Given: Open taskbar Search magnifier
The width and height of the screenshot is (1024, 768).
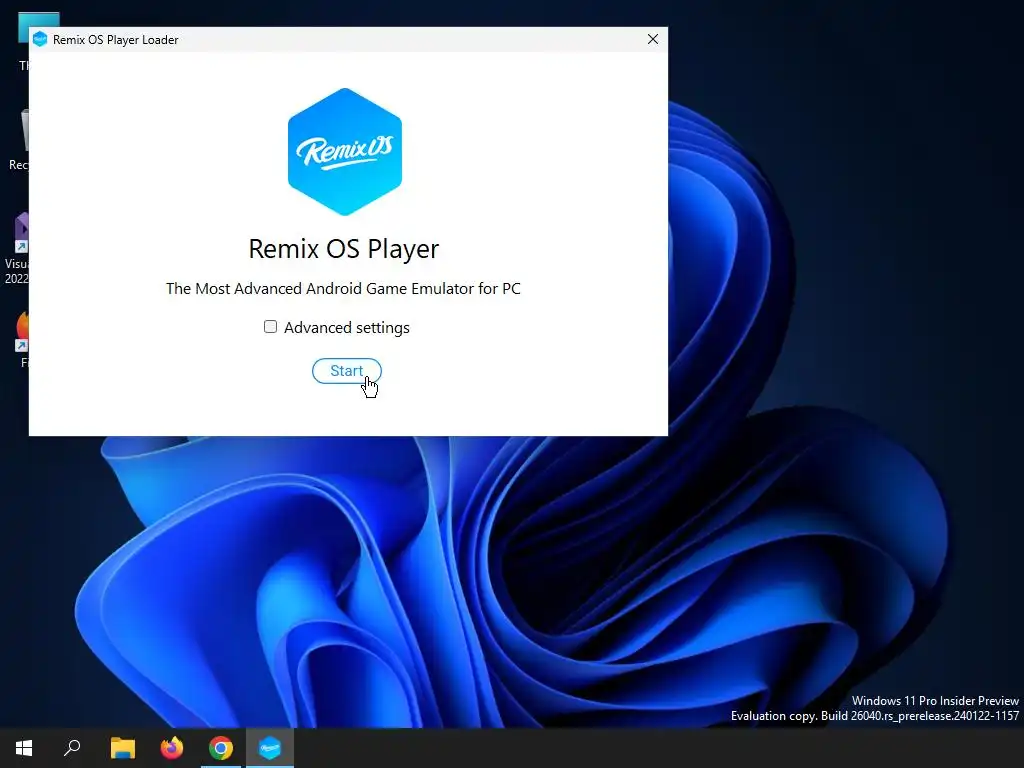Looking at the screenshot, I should 72,748.
